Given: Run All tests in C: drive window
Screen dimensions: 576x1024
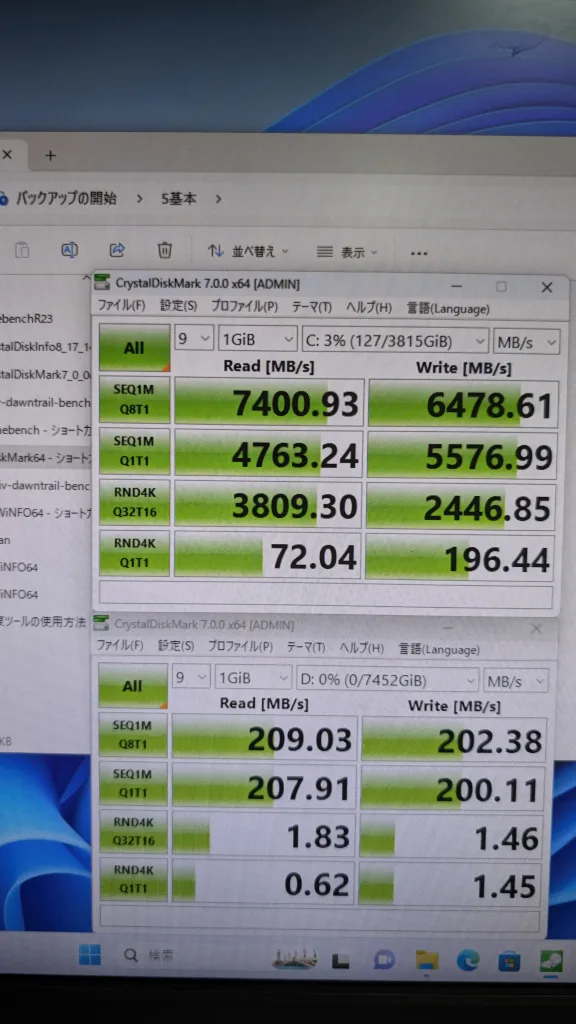Looking at the screenshot, I should [x=134, y=347].
